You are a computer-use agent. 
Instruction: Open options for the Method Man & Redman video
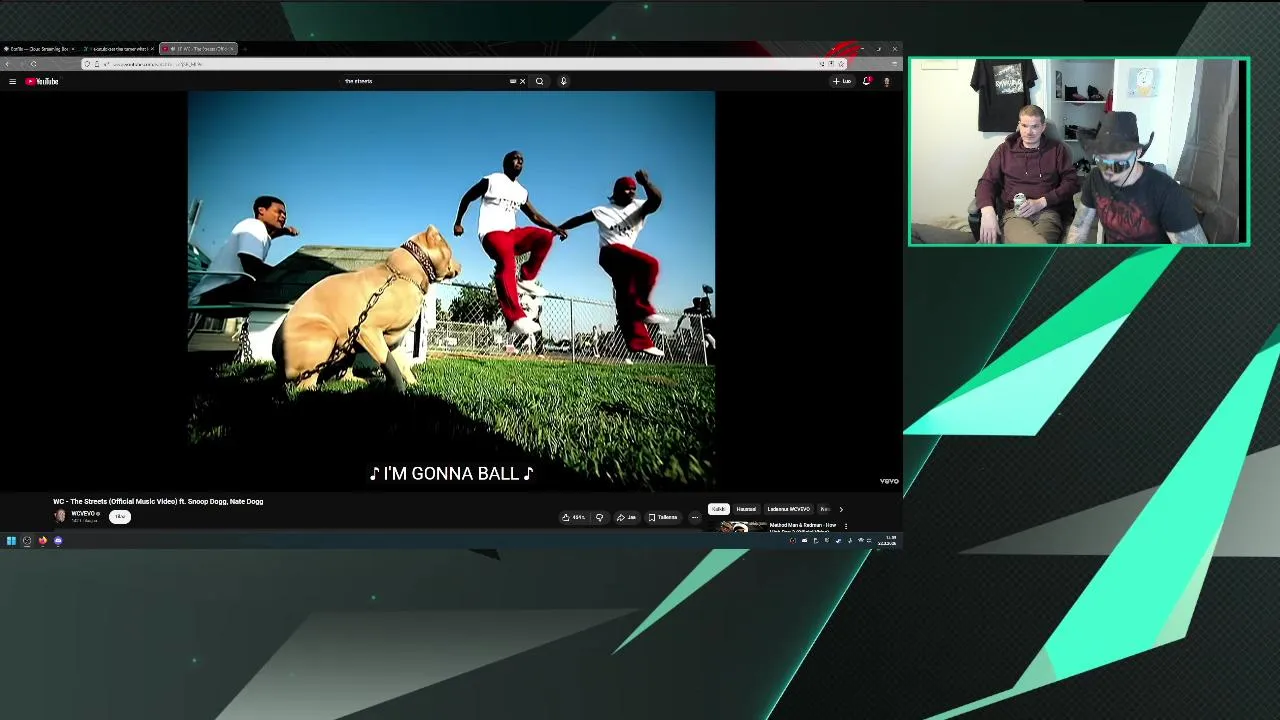(x=845, y=525)
